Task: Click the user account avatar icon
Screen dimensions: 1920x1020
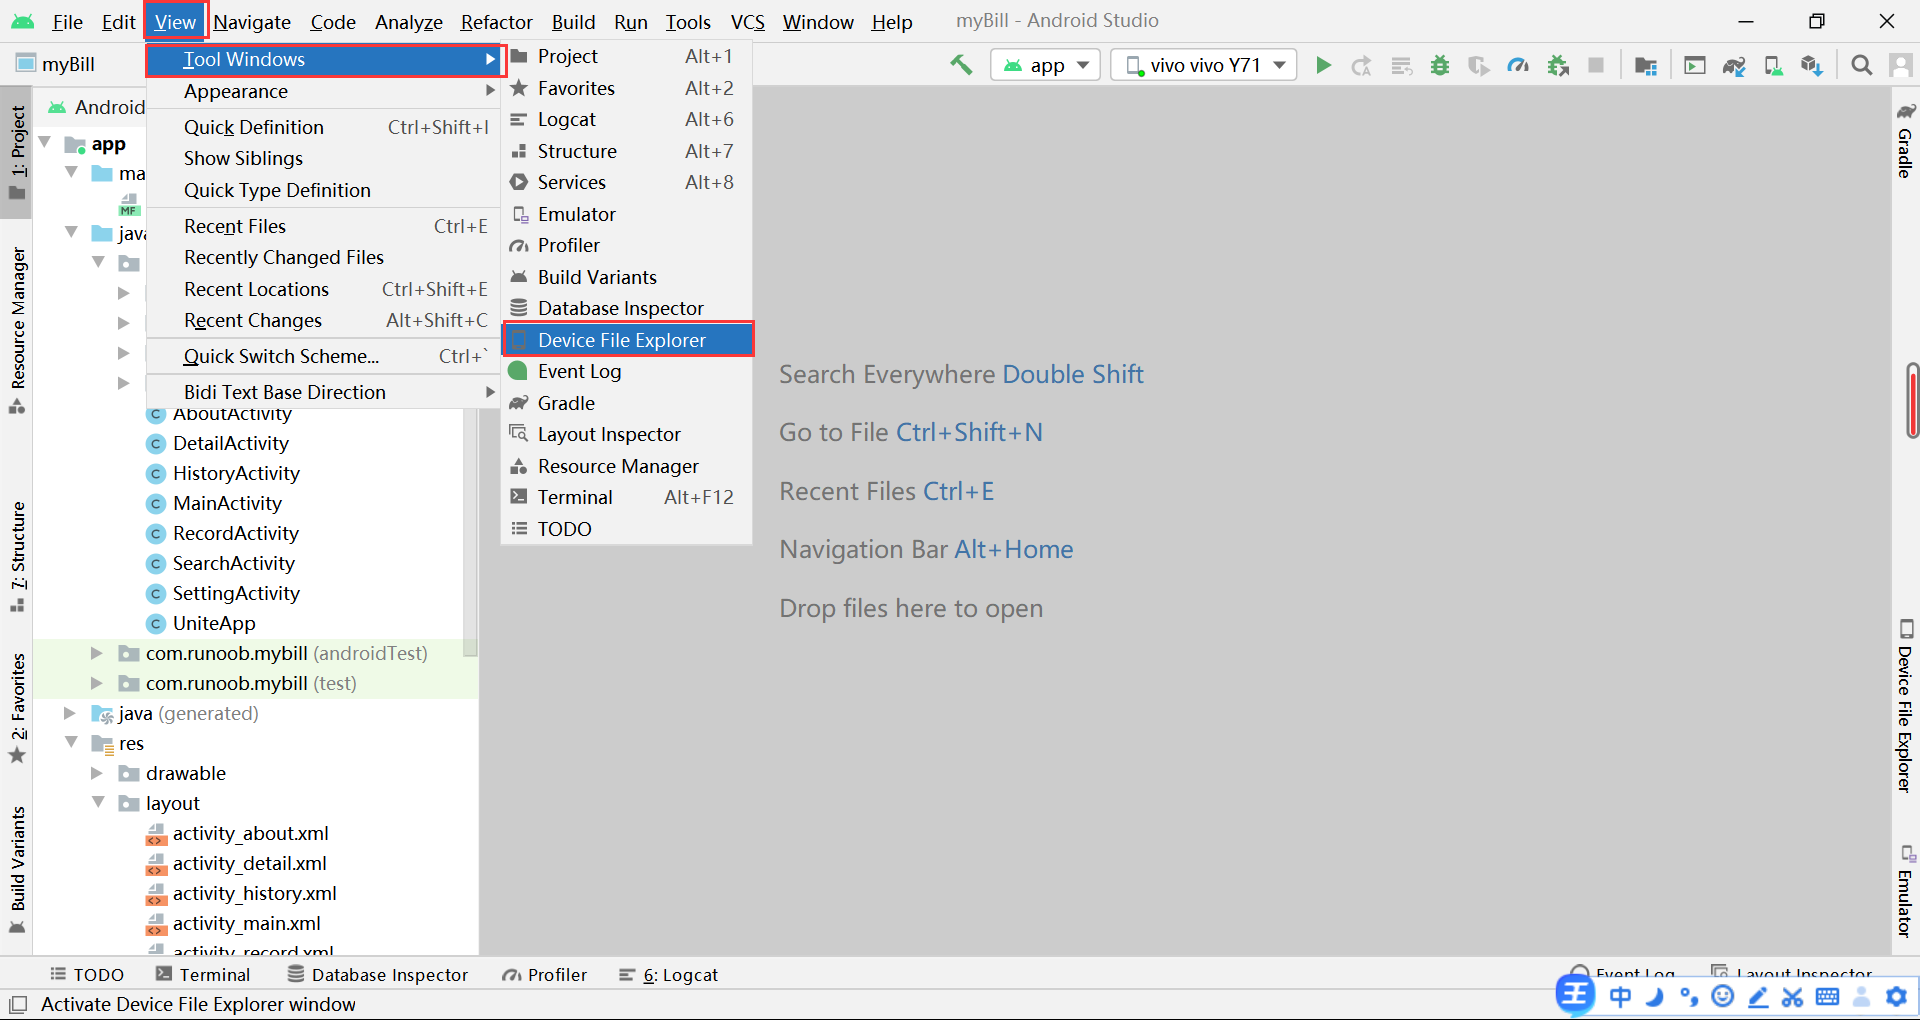Action: tap(1900, 66)
